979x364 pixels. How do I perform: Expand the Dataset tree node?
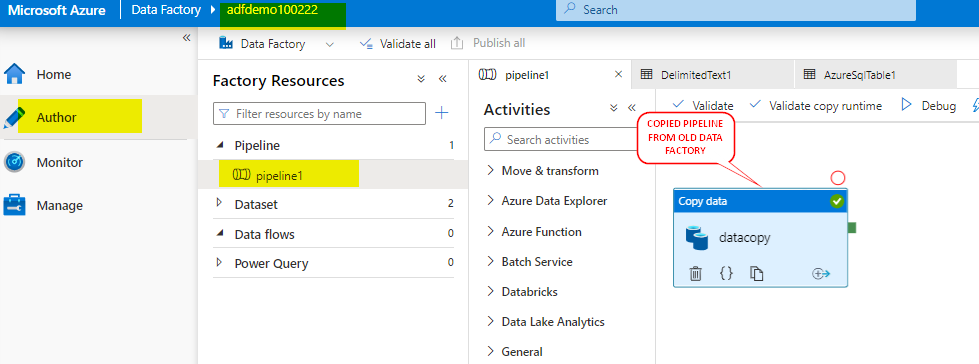[219, 203]
